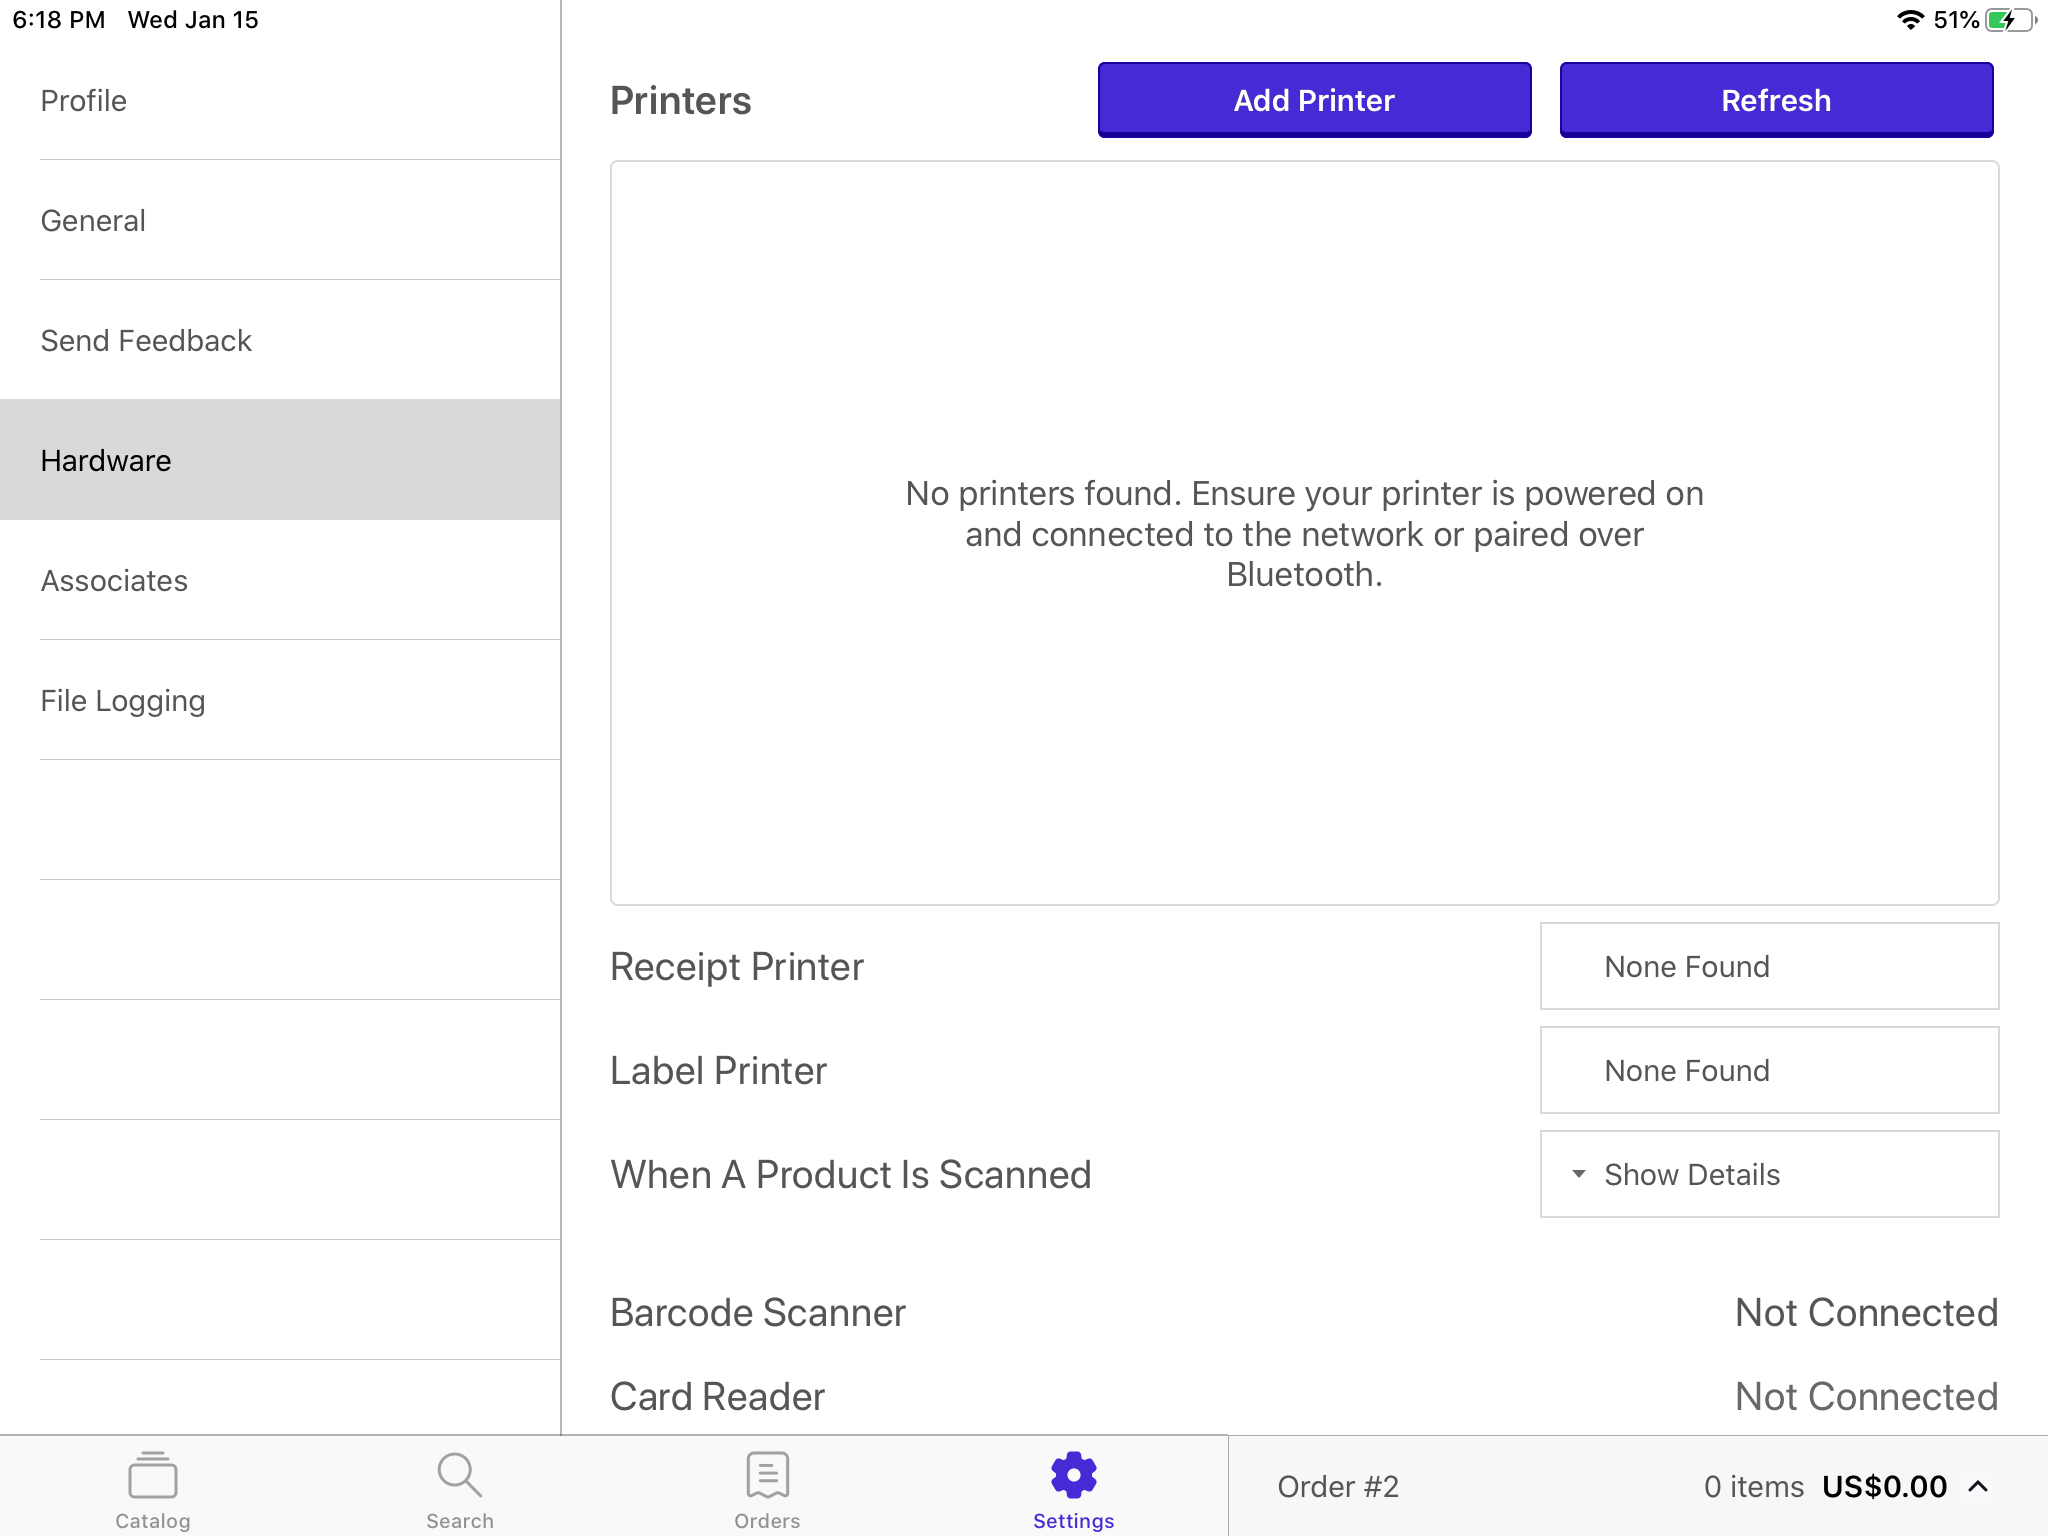
Task: Select the Hardware settings section
Action: click(x=280, y=460)
